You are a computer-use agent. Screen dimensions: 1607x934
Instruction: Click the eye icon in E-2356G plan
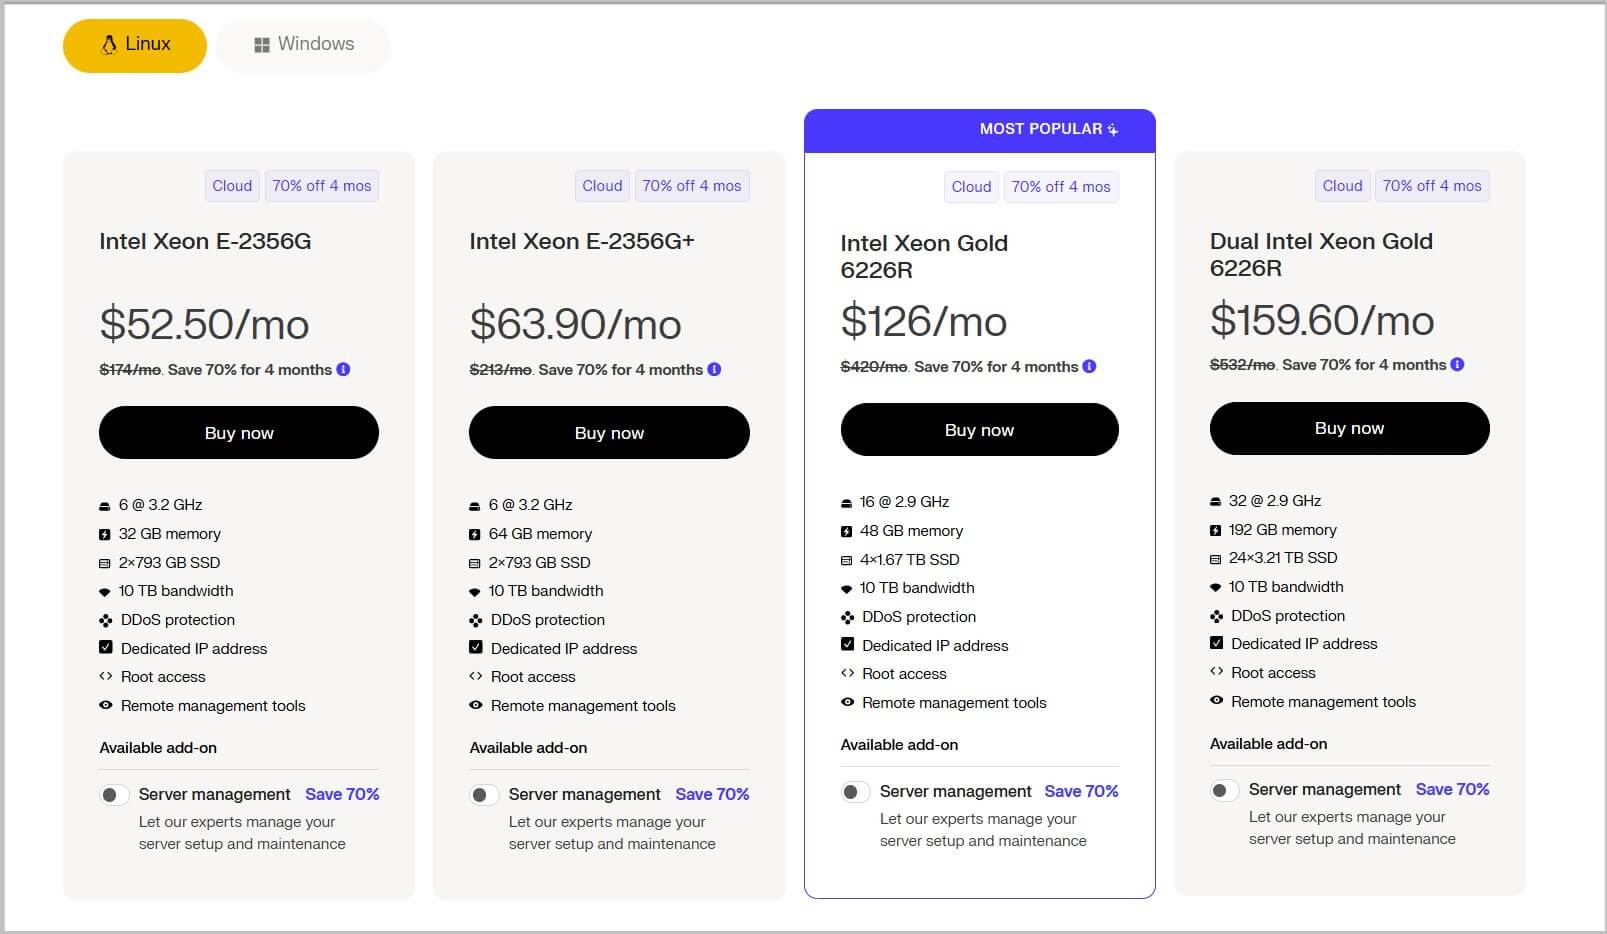tap(106, 705)
